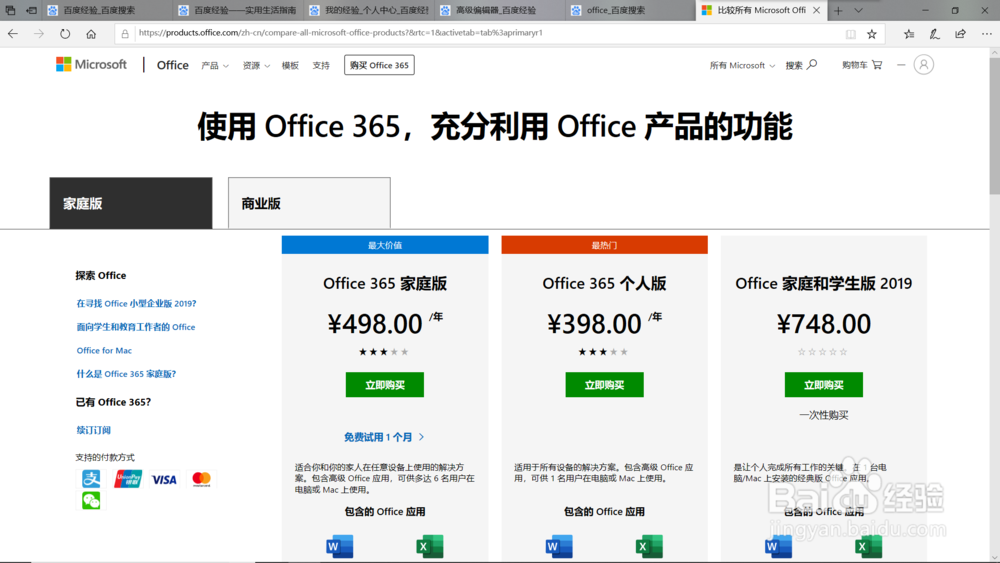Click the add notes pen icon

pos(934,34)
